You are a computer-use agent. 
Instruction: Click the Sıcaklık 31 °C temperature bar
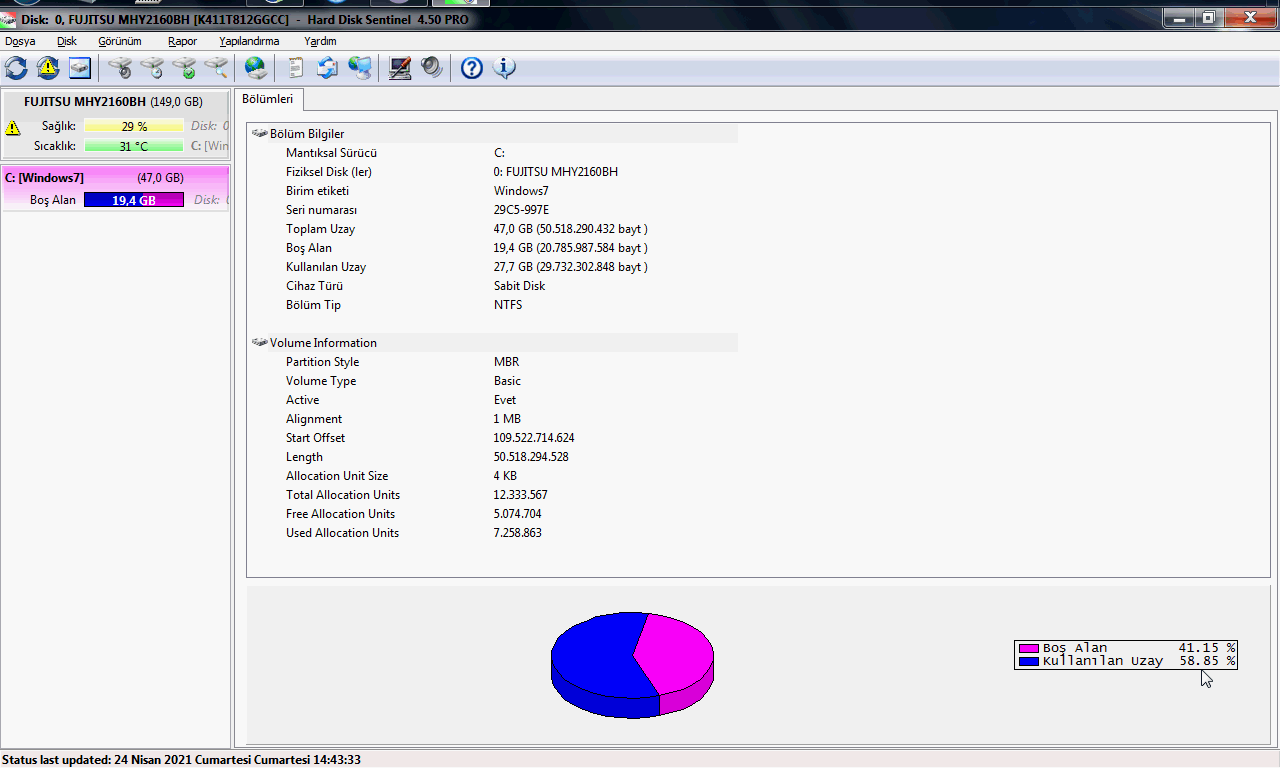point(134,146)
